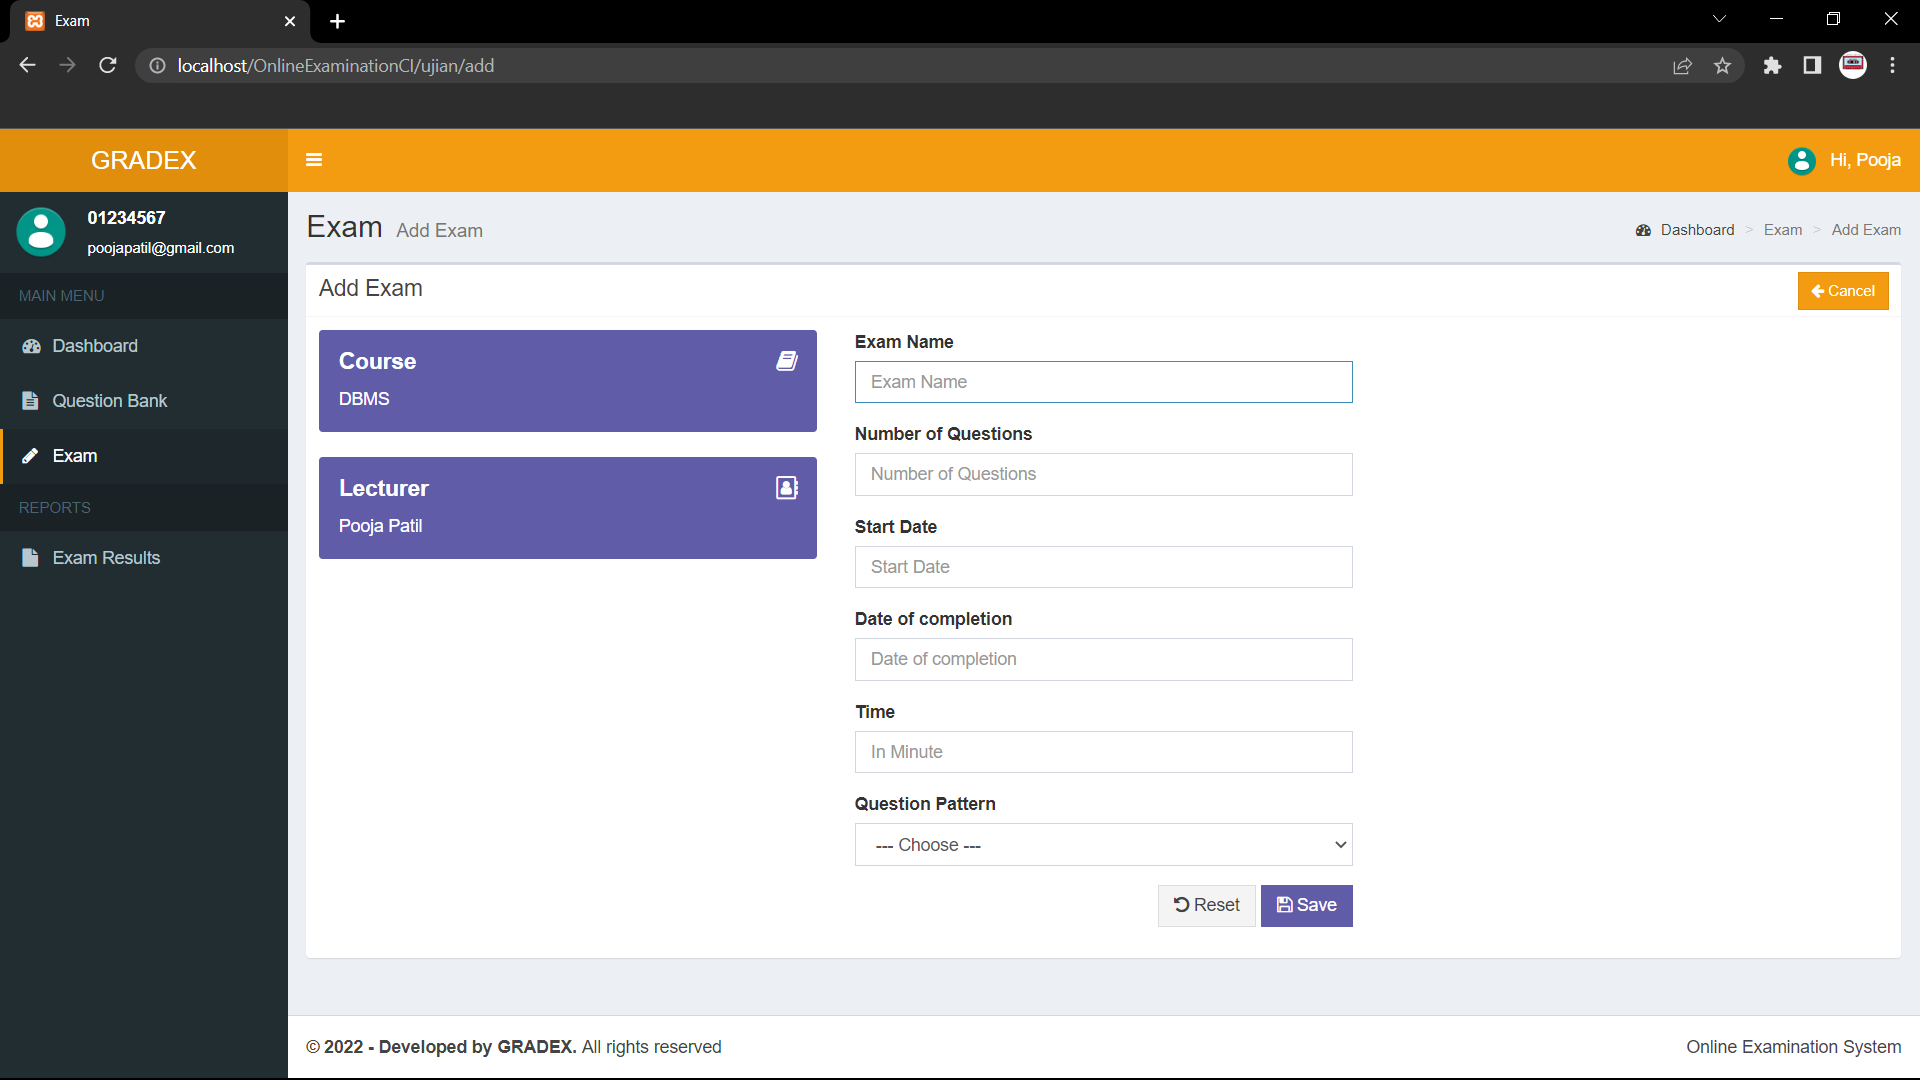Click the Question Bank document icon
1920x1080 pixels.
tap(30, 400)
